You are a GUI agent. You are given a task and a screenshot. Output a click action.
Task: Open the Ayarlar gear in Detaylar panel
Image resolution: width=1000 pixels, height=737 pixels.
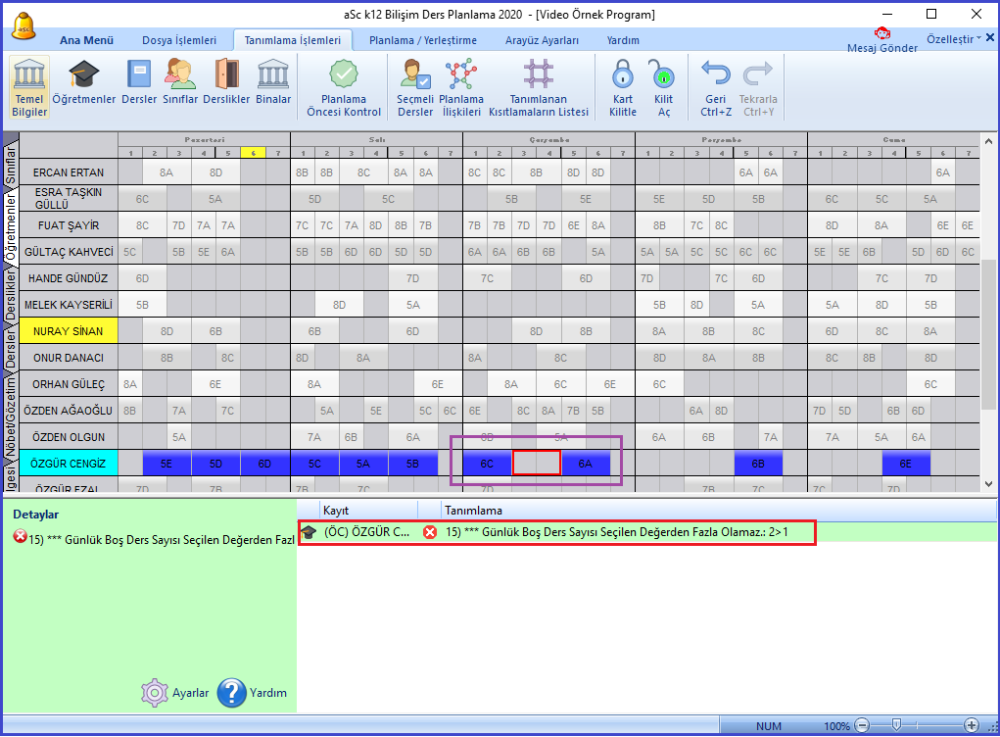(x=155, y=692)
